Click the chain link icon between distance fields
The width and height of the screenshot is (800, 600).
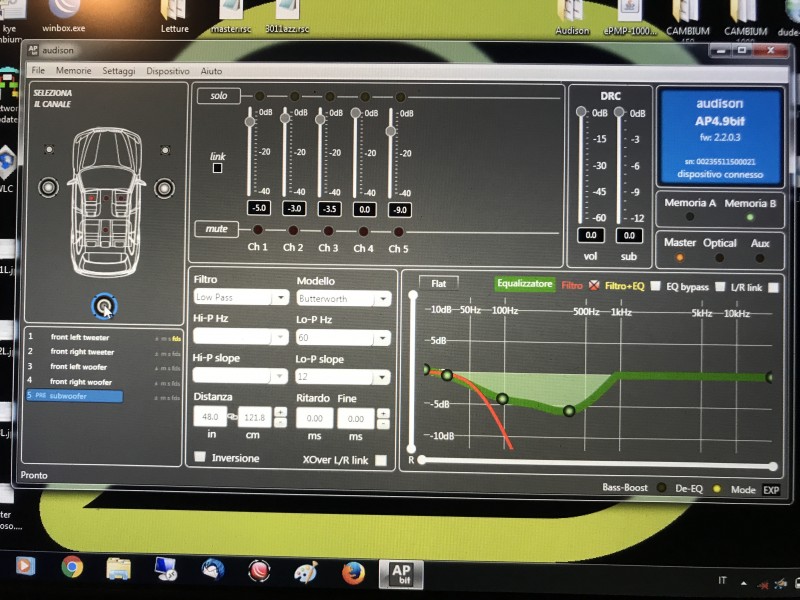coord(232,417)
